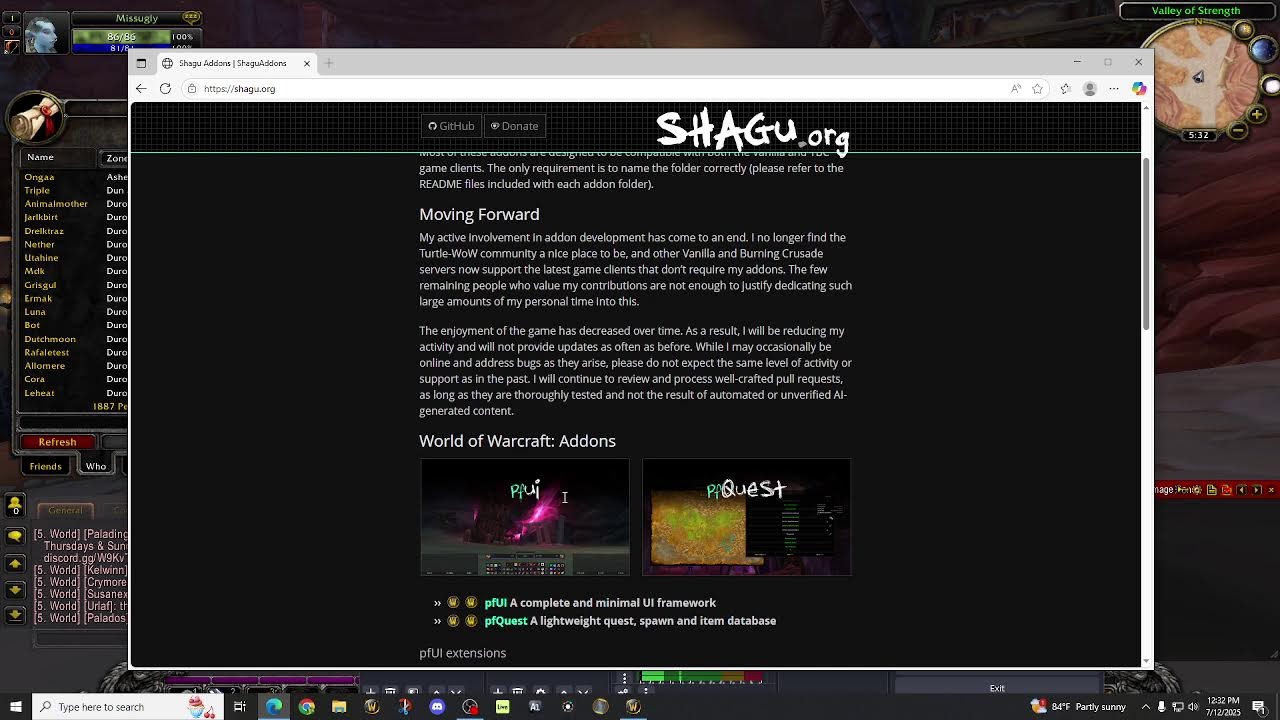Screen dimensions: 1280x720
Task: Close the Shagu Addons browser tab
Action: tap(307, 63)
